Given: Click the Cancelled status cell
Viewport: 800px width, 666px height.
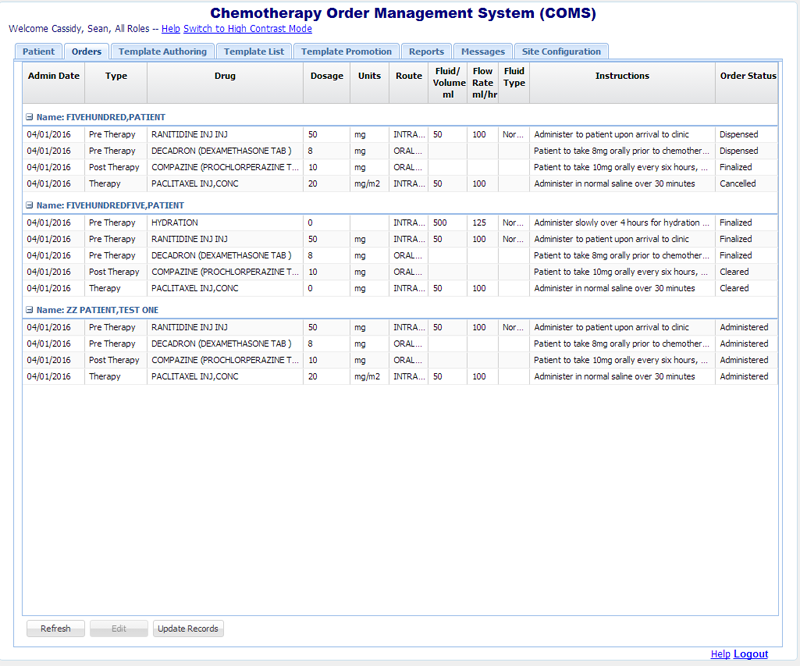Looking at the screenshot, I should (746, 184).
